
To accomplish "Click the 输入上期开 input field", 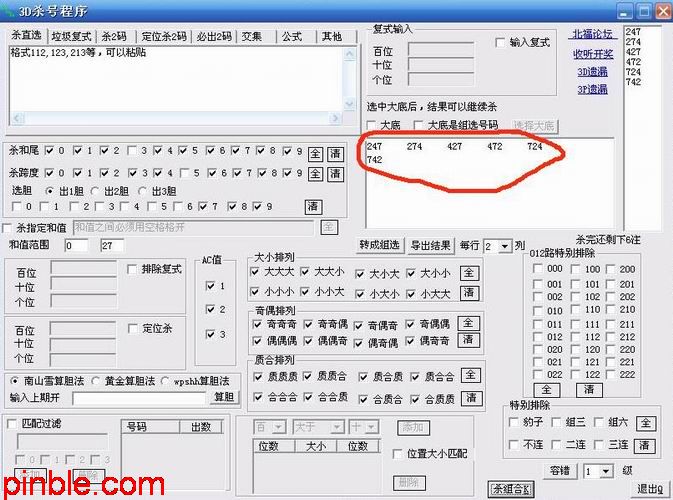I will click(x=138, y=398).
